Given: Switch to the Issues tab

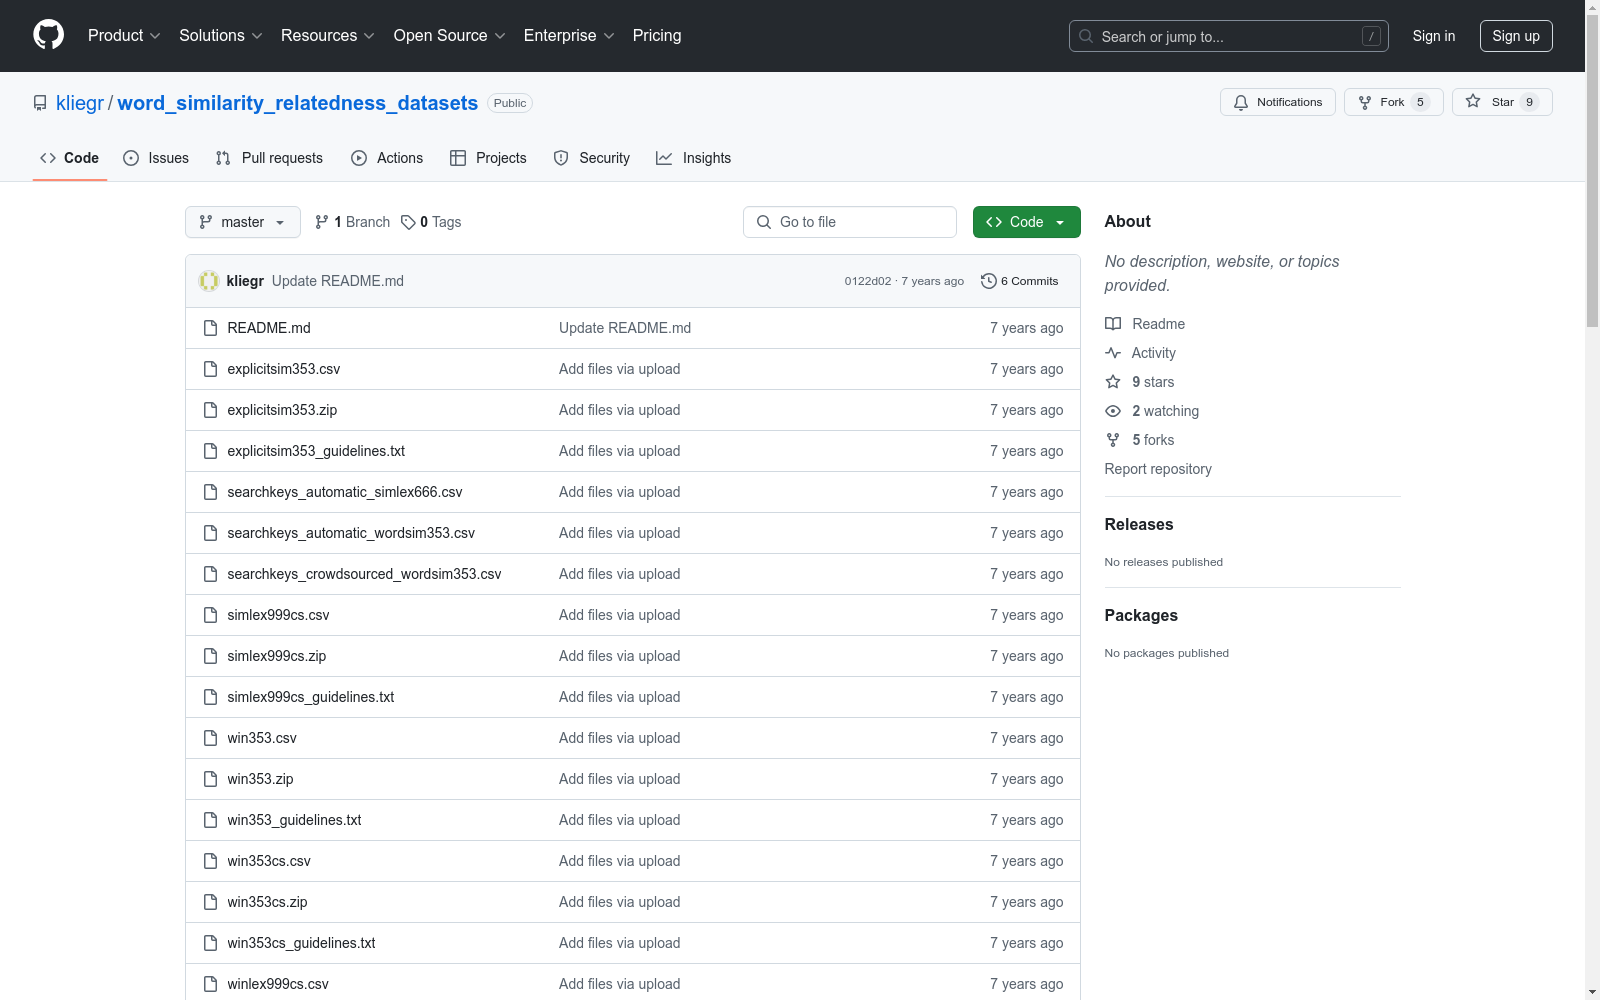Looking at the screenshot, I should [x=156, y=158].
